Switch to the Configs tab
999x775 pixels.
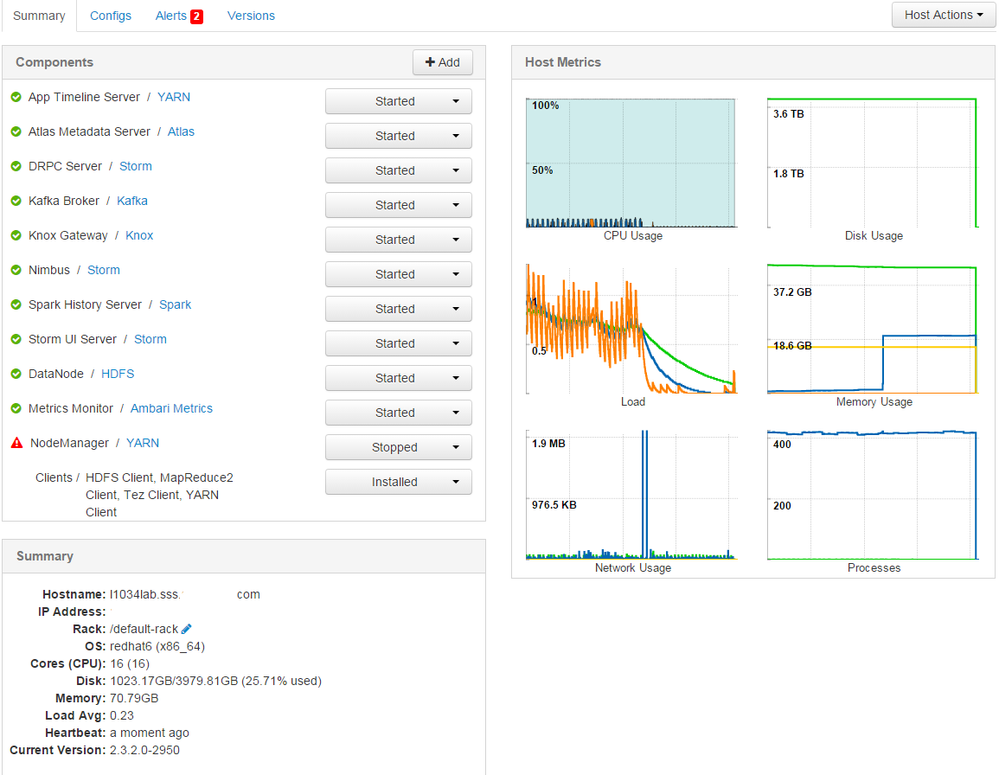coord(110,16)
